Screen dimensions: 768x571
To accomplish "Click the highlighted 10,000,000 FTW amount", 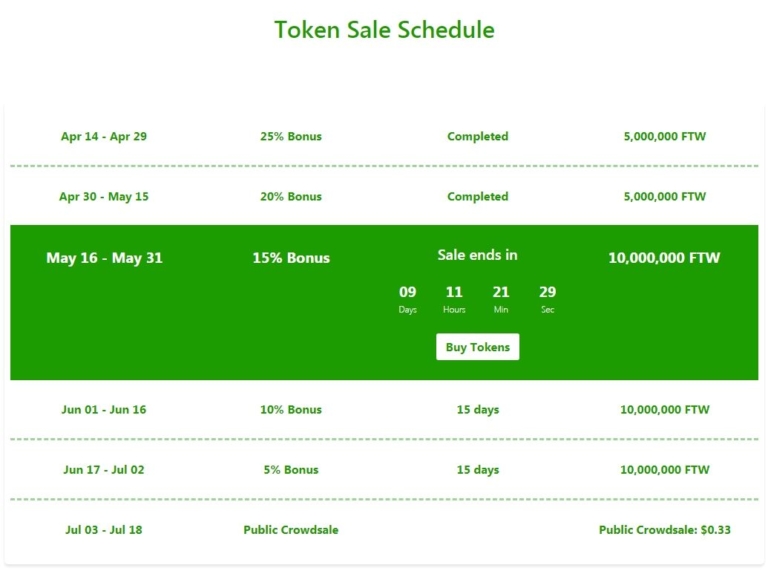I will tap(664, 258).
